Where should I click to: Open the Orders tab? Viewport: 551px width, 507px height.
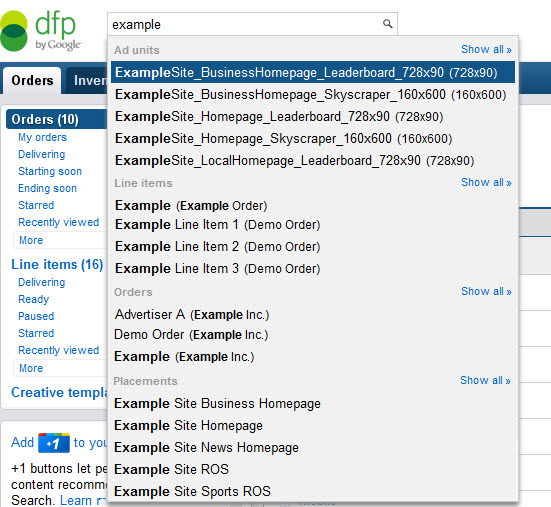(x=32, y=80)
